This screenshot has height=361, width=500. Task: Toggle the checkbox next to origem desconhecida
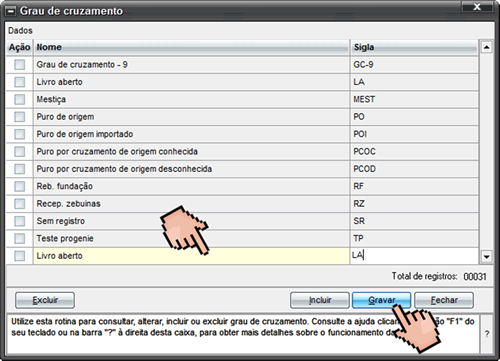point(20,169)
